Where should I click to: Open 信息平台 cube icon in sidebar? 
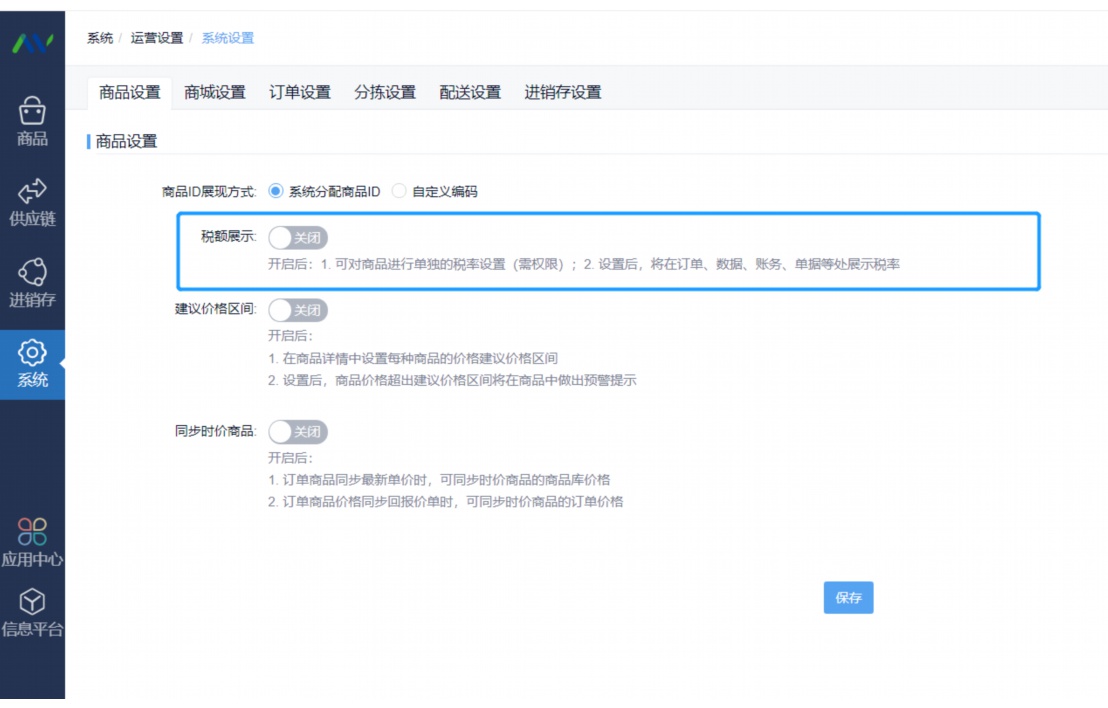pos(33,602)
